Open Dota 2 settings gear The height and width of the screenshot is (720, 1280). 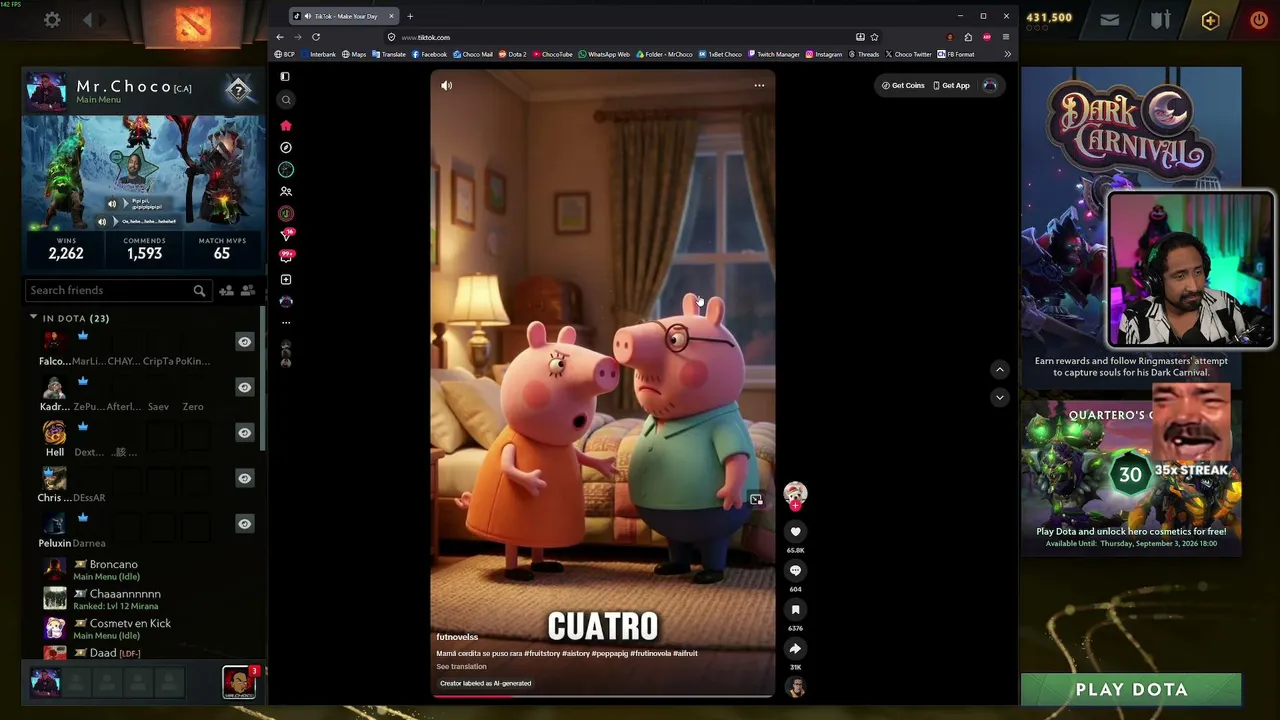pos(52,20)
